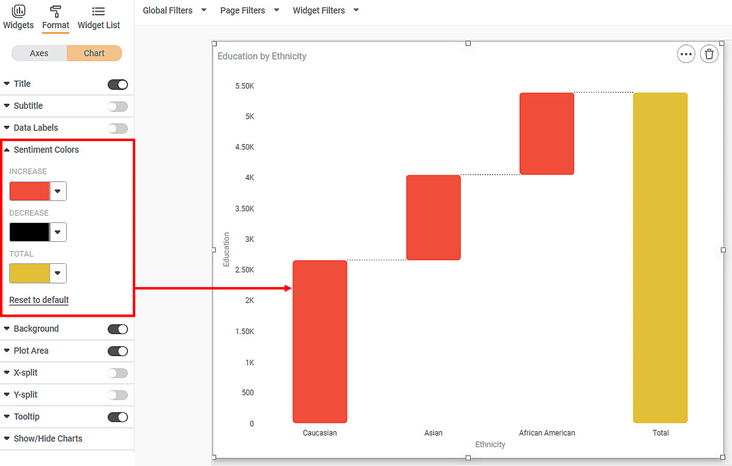
Task: Open the Widgets panel icon
Action: tap(18, 11)
